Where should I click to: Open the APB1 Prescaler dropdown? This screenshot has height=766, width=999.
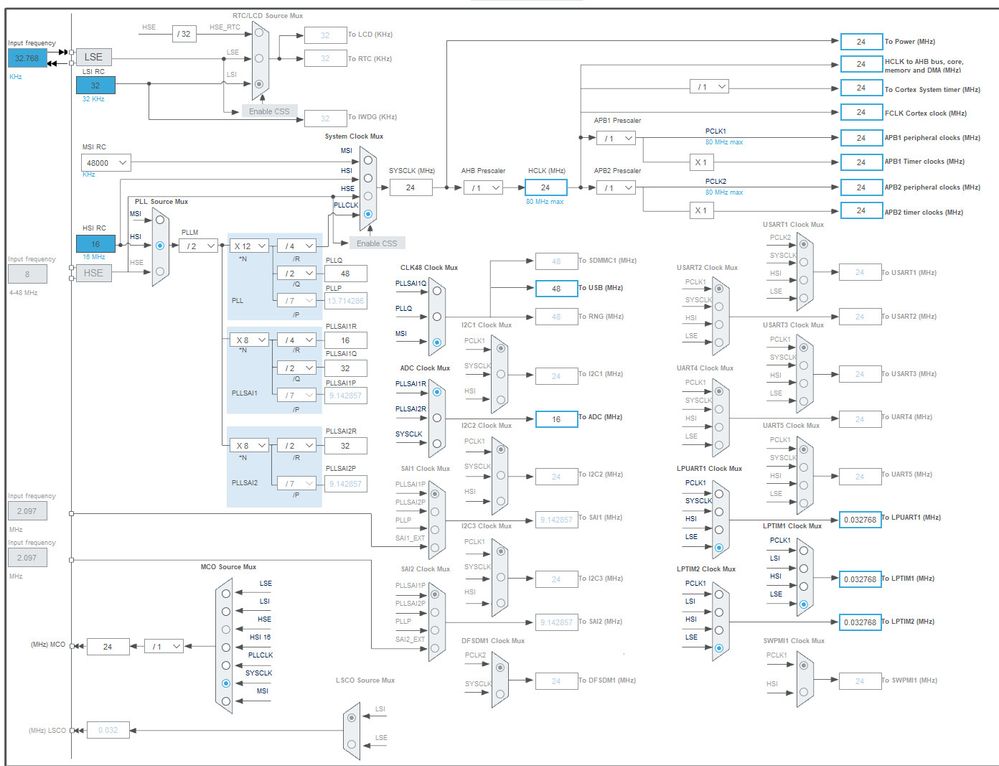point(616,138)
